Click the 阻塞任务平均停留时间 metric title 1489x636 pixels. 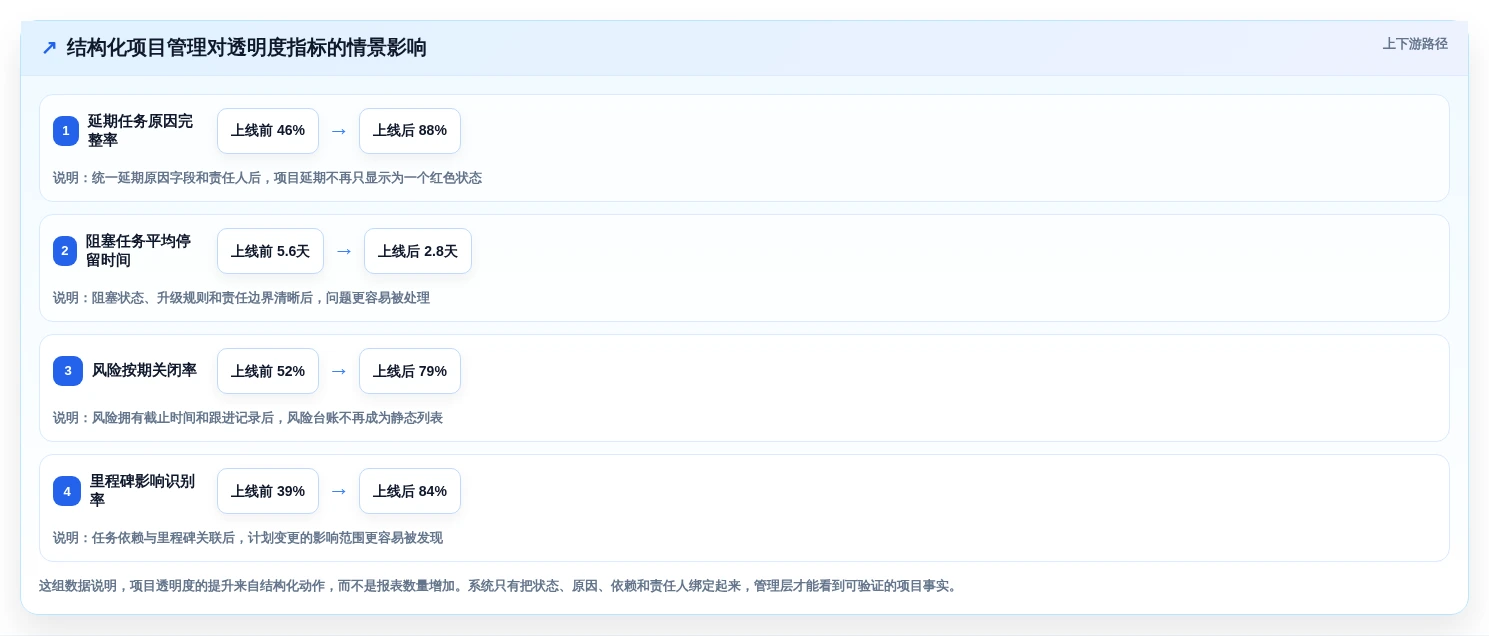139,251
